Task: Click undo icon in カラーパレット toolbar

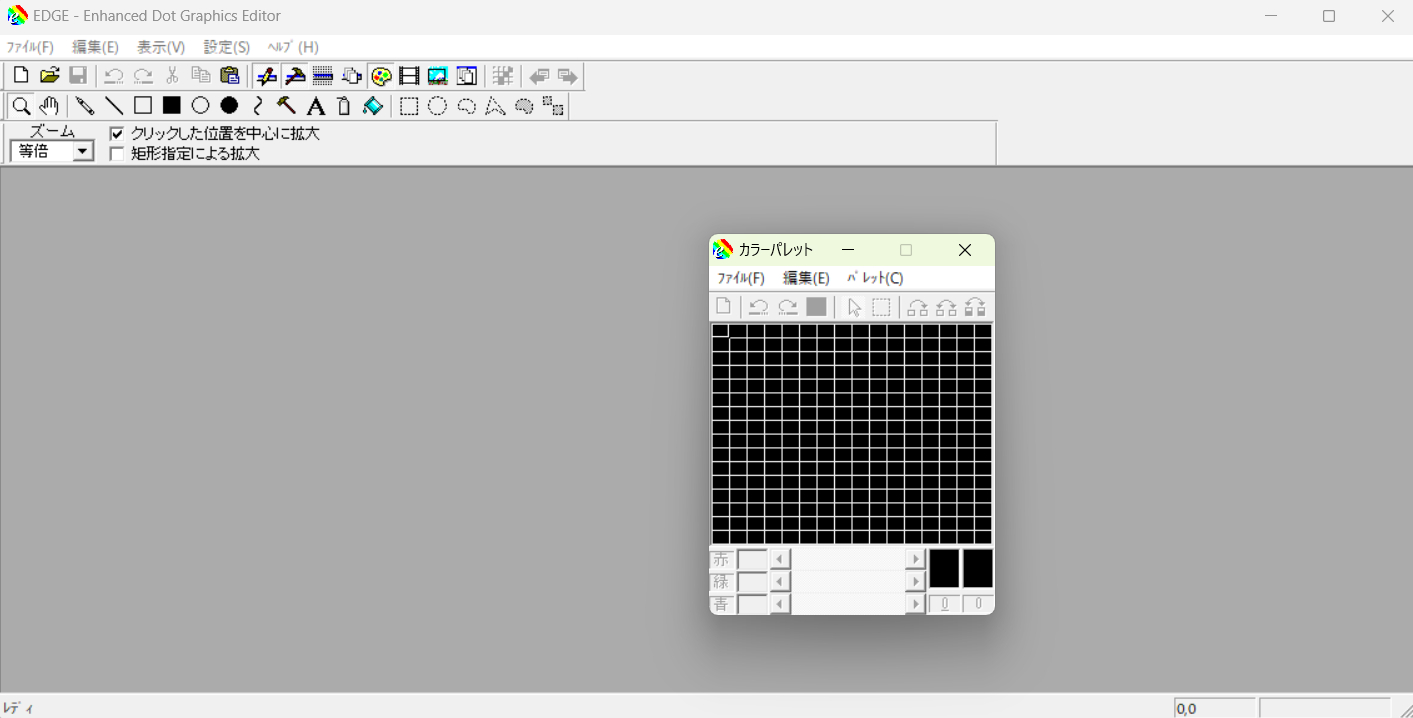Action: tap(759, 307)
